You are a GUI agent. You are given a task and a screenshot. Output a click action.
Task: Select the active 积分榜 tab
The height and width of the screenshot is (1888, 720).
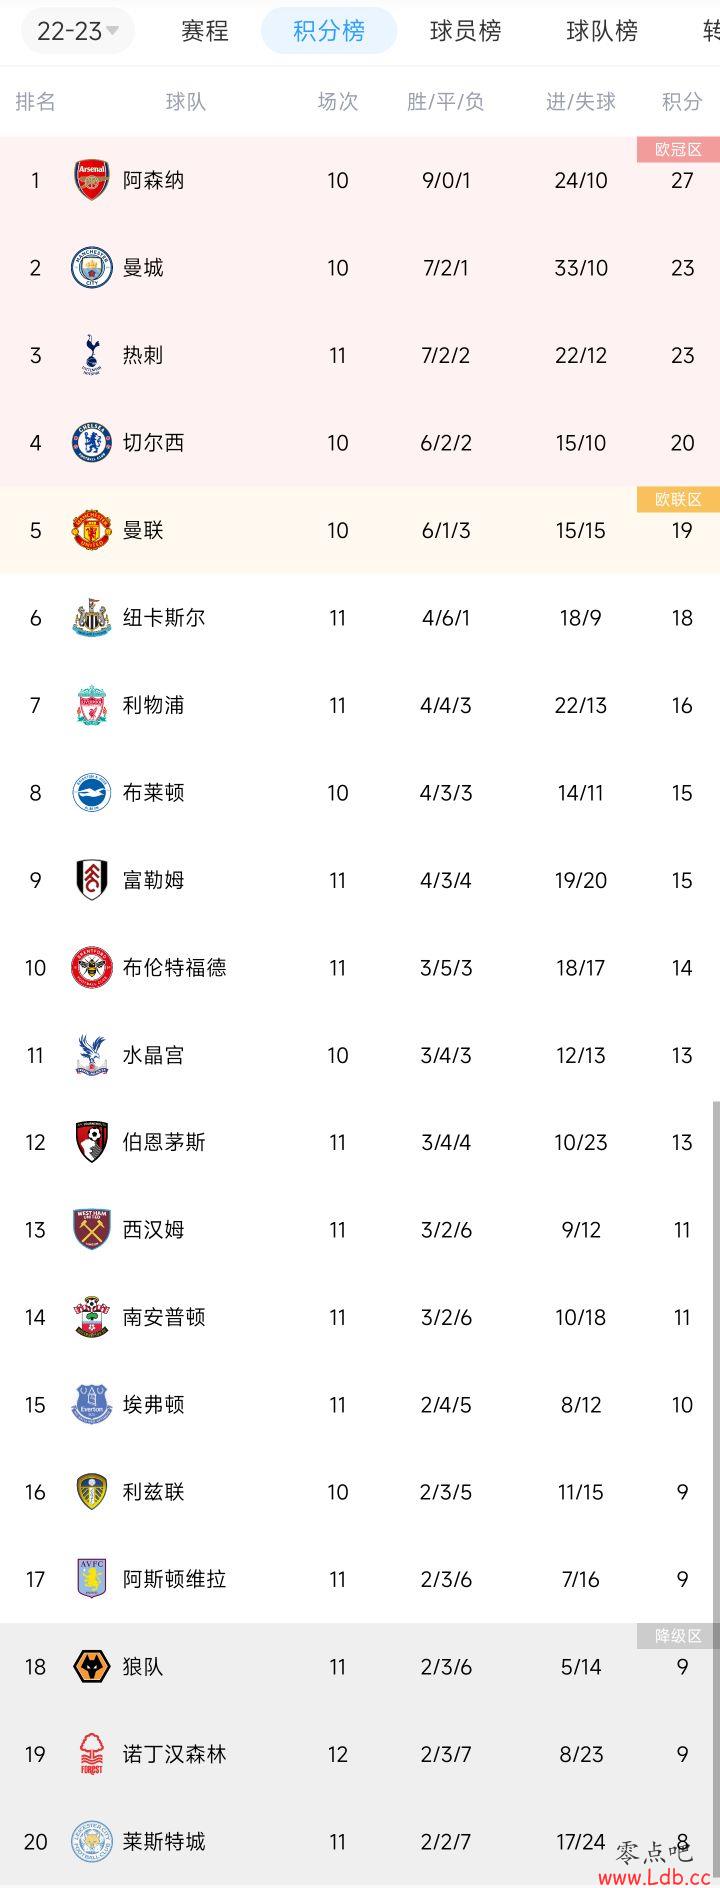[329, 31]
